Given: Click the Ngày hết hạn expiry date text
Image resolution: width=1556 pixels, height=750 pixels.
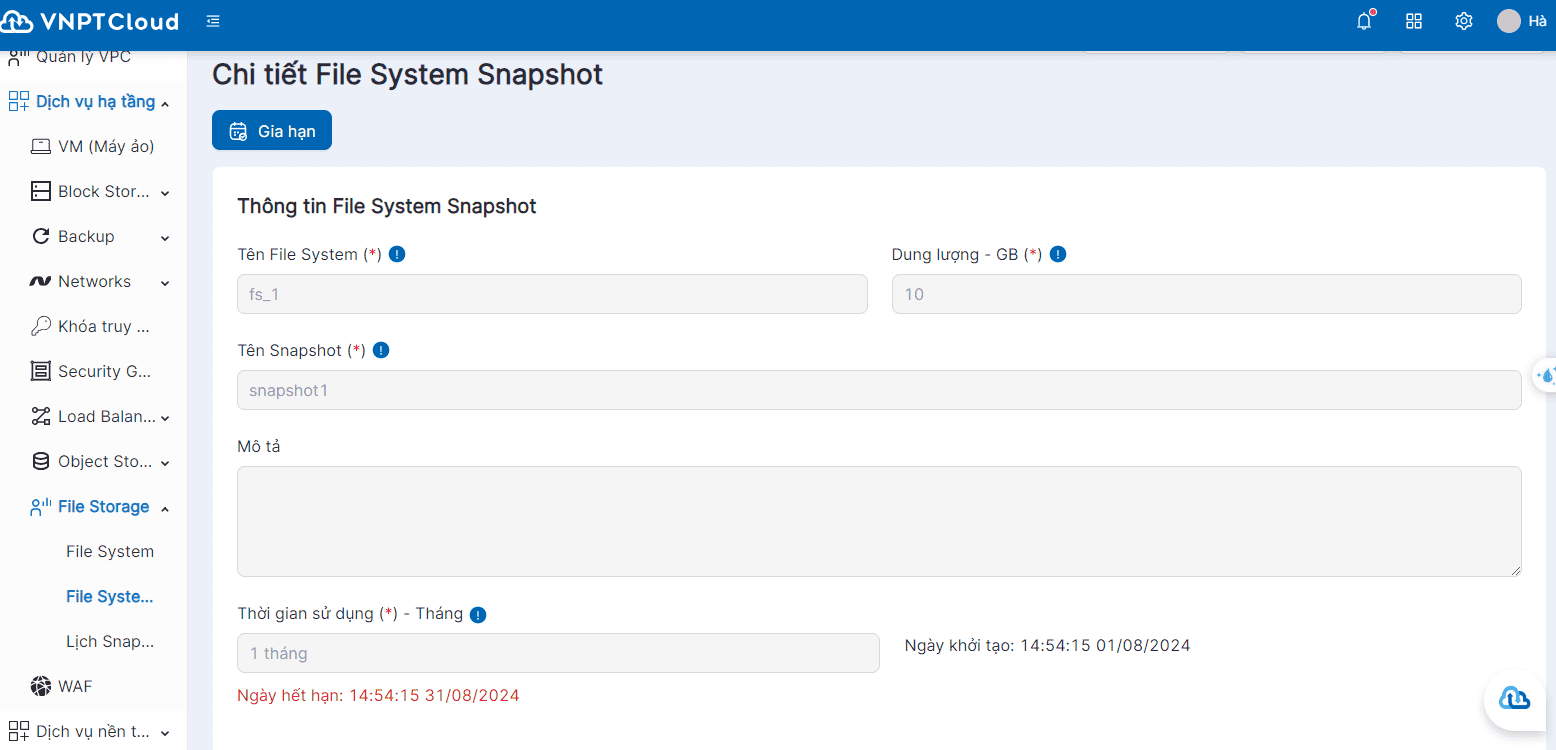Looking at the screenshot, I should [378, 695].
